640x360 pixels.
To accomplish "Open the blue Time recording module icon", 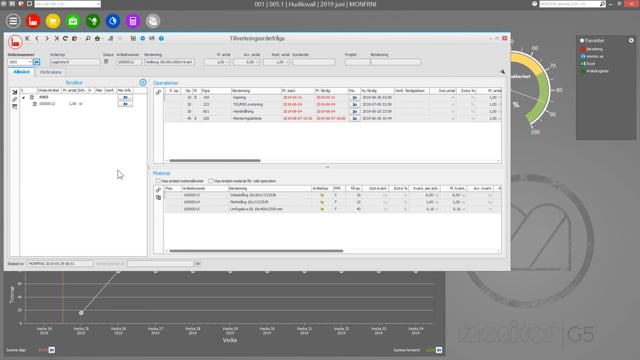I will click(113, 21).
